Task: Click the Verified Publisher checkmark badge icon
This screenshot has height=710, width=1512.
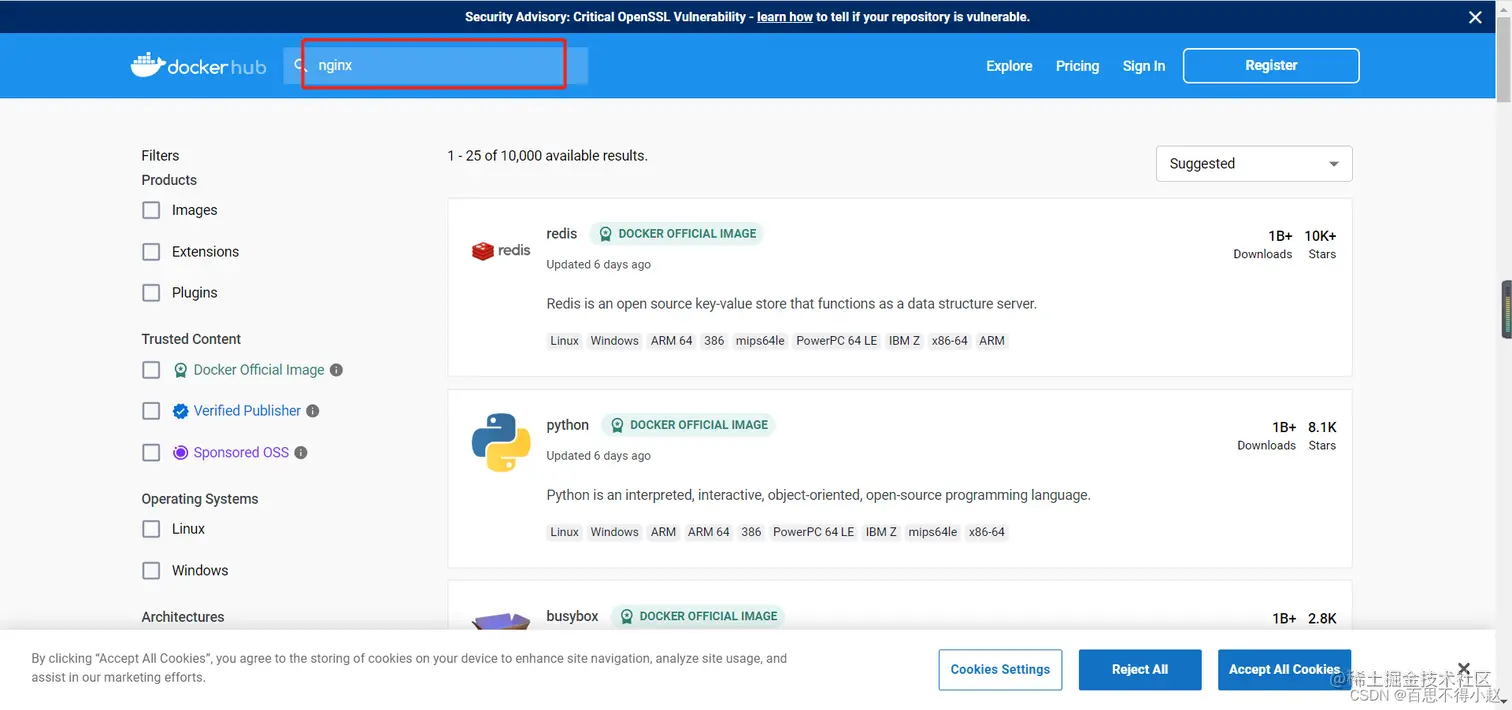Action: [180, 411]
